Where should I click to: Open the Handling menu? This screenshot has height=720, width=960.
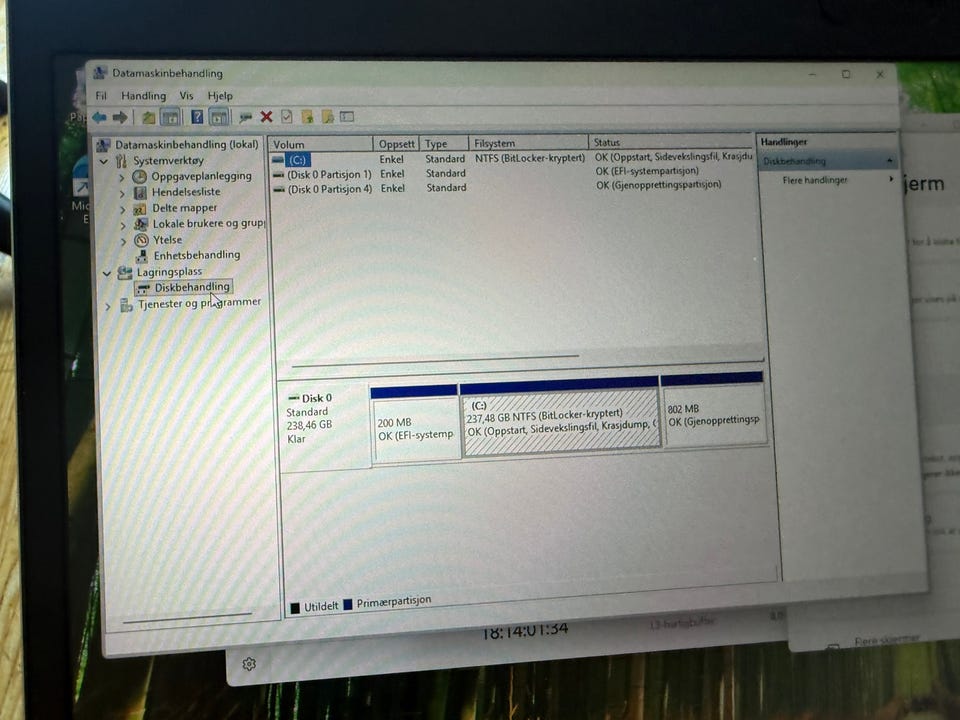(x=143, y=96)
